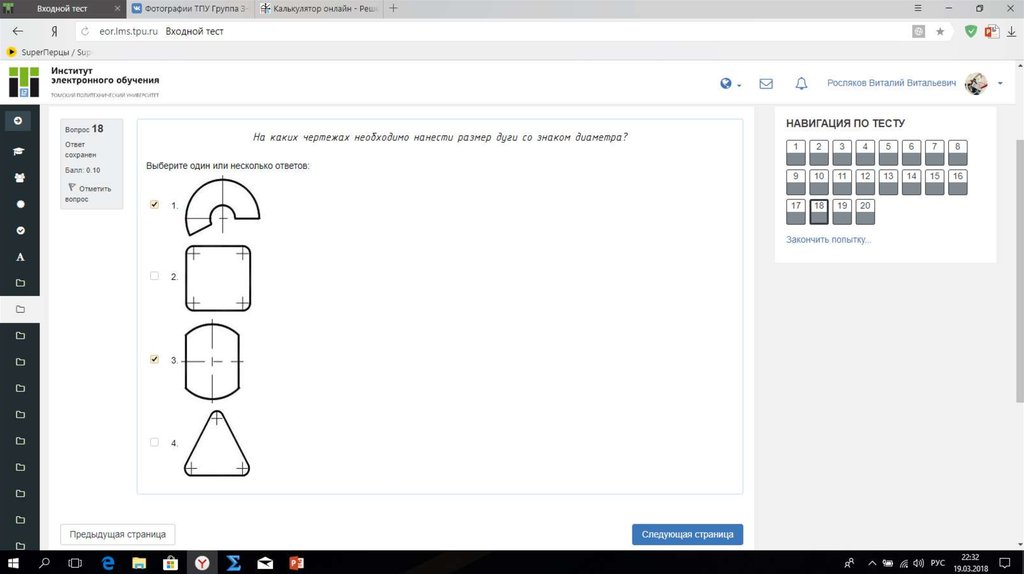Viewport: 1024px width, 574px height.
Task: Open the browser downloads arrow icon
Action: [1012, 31]
